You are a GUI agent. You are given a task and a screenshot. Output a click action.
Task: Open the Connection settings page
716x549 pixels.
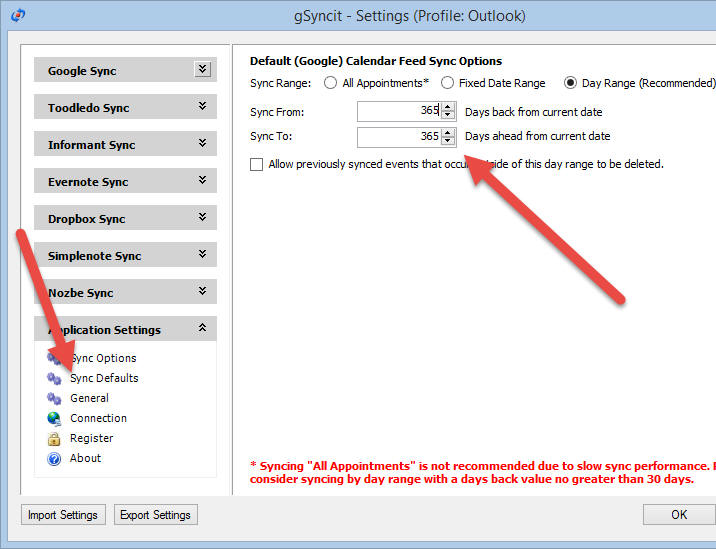(99, 418)
